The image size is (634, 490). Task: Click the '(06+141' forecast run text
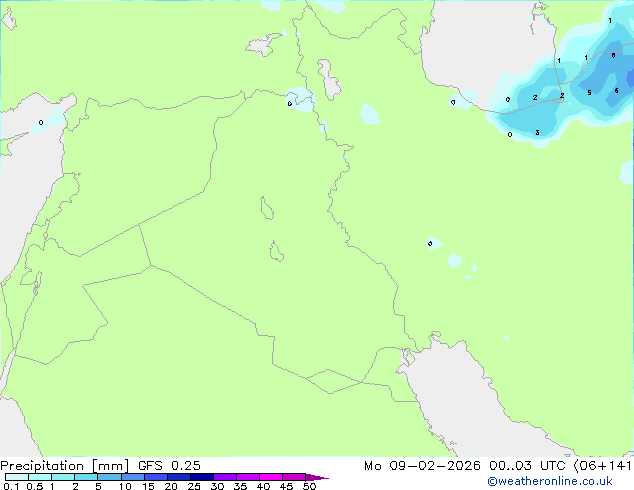(603, 466)
